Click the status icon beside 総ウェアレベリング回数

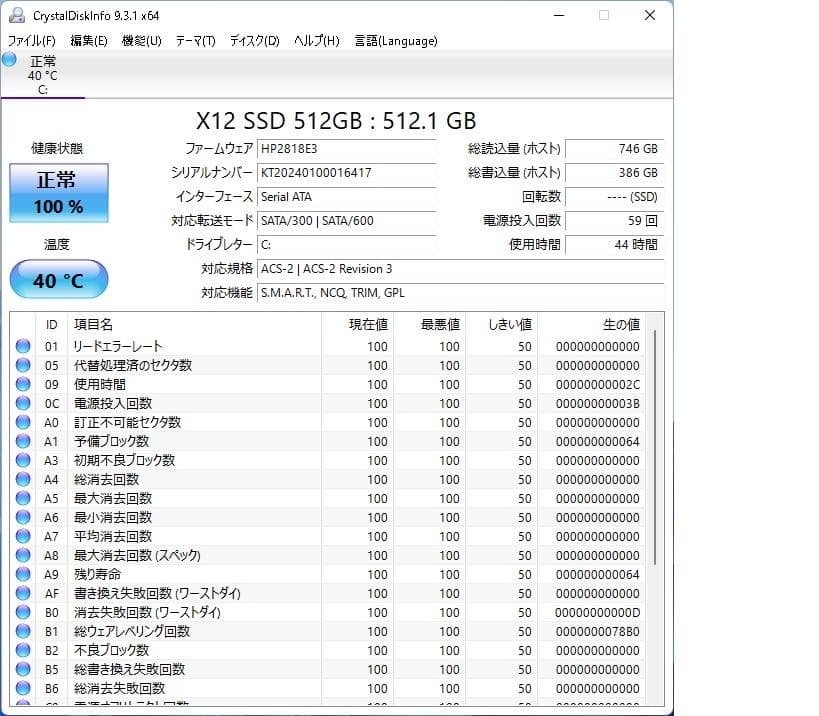[23, 632]
